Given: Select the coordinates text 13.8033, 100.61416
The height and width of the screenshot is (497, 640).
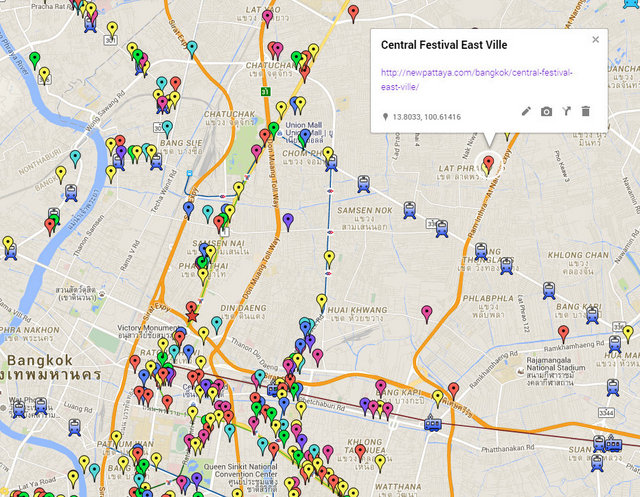Looking at the screenshot, I should coord(427,117).
